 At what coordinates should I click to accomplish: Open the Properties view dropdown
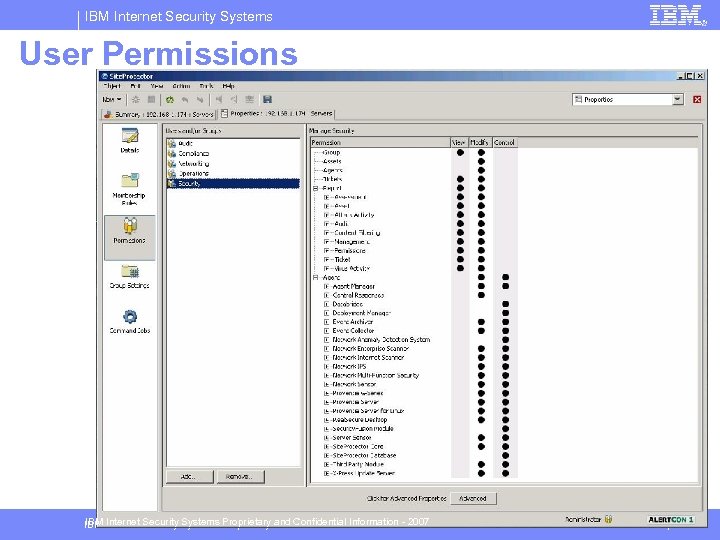pyautogui.click(x=678, y=99)
